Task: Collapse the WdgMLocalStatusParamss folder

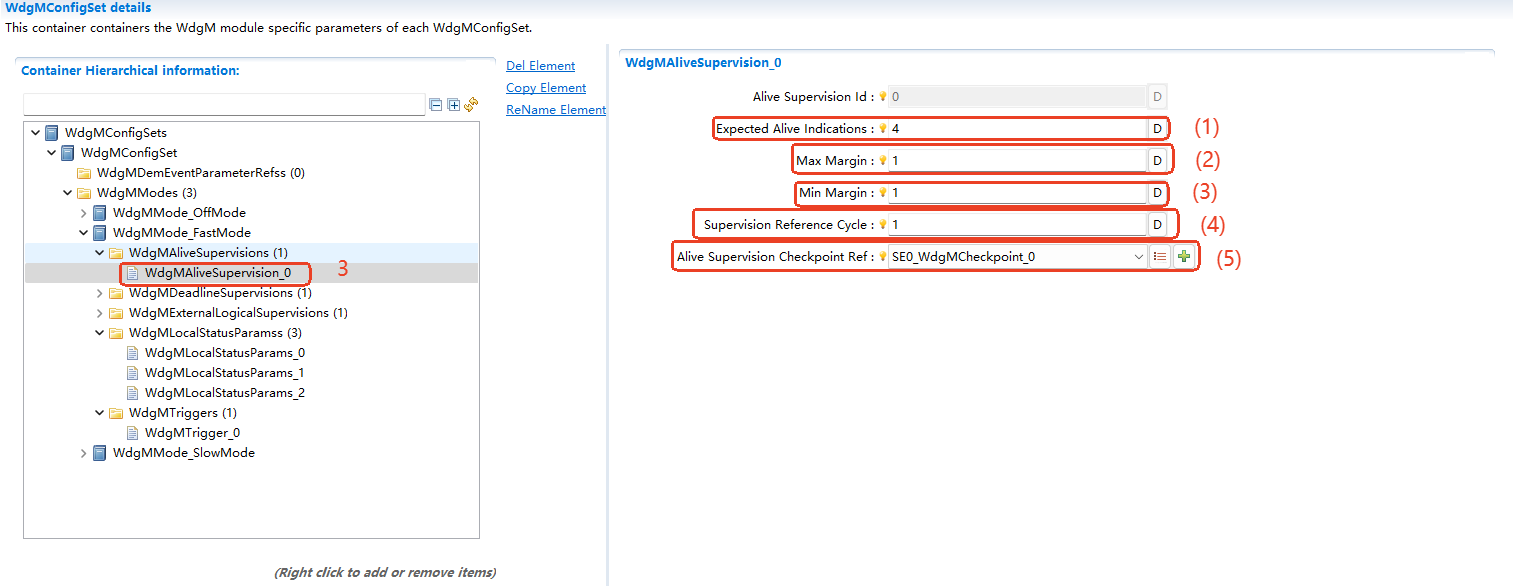Action: coord(100,333)
